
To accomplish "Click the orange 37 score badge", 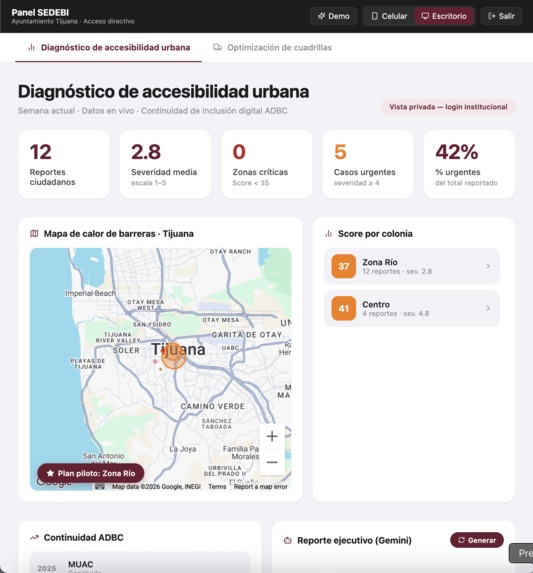I will pos(343,266).
